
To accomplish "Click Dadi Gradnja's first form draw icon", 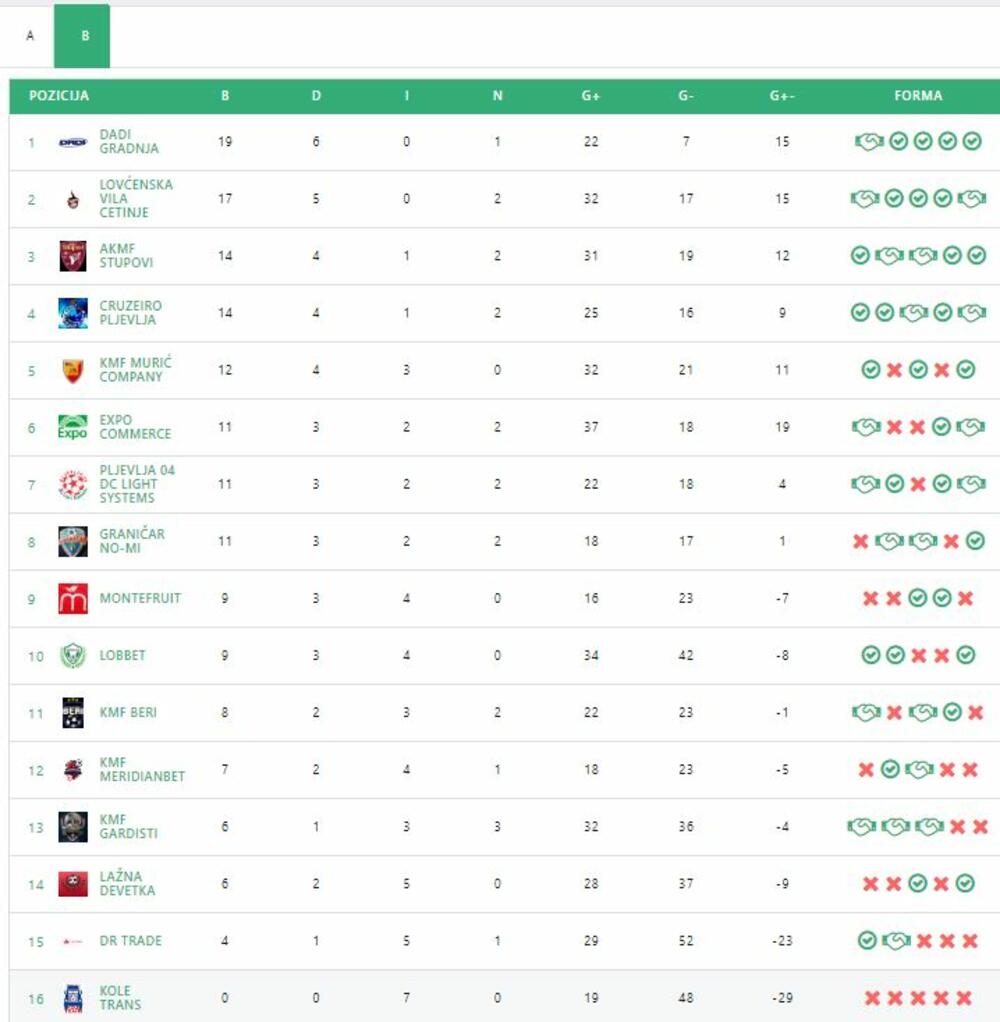I will pos(868,142).
